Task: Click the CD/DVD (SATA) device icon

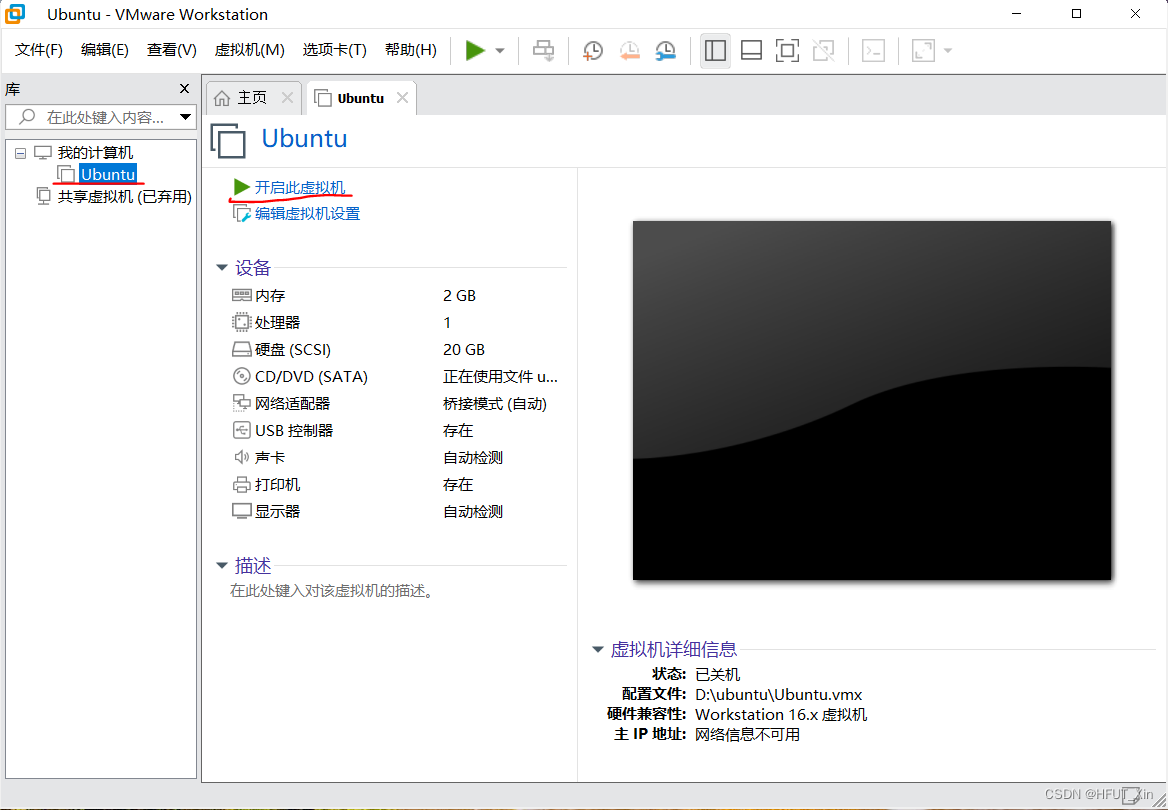Action: pos(241,376)
